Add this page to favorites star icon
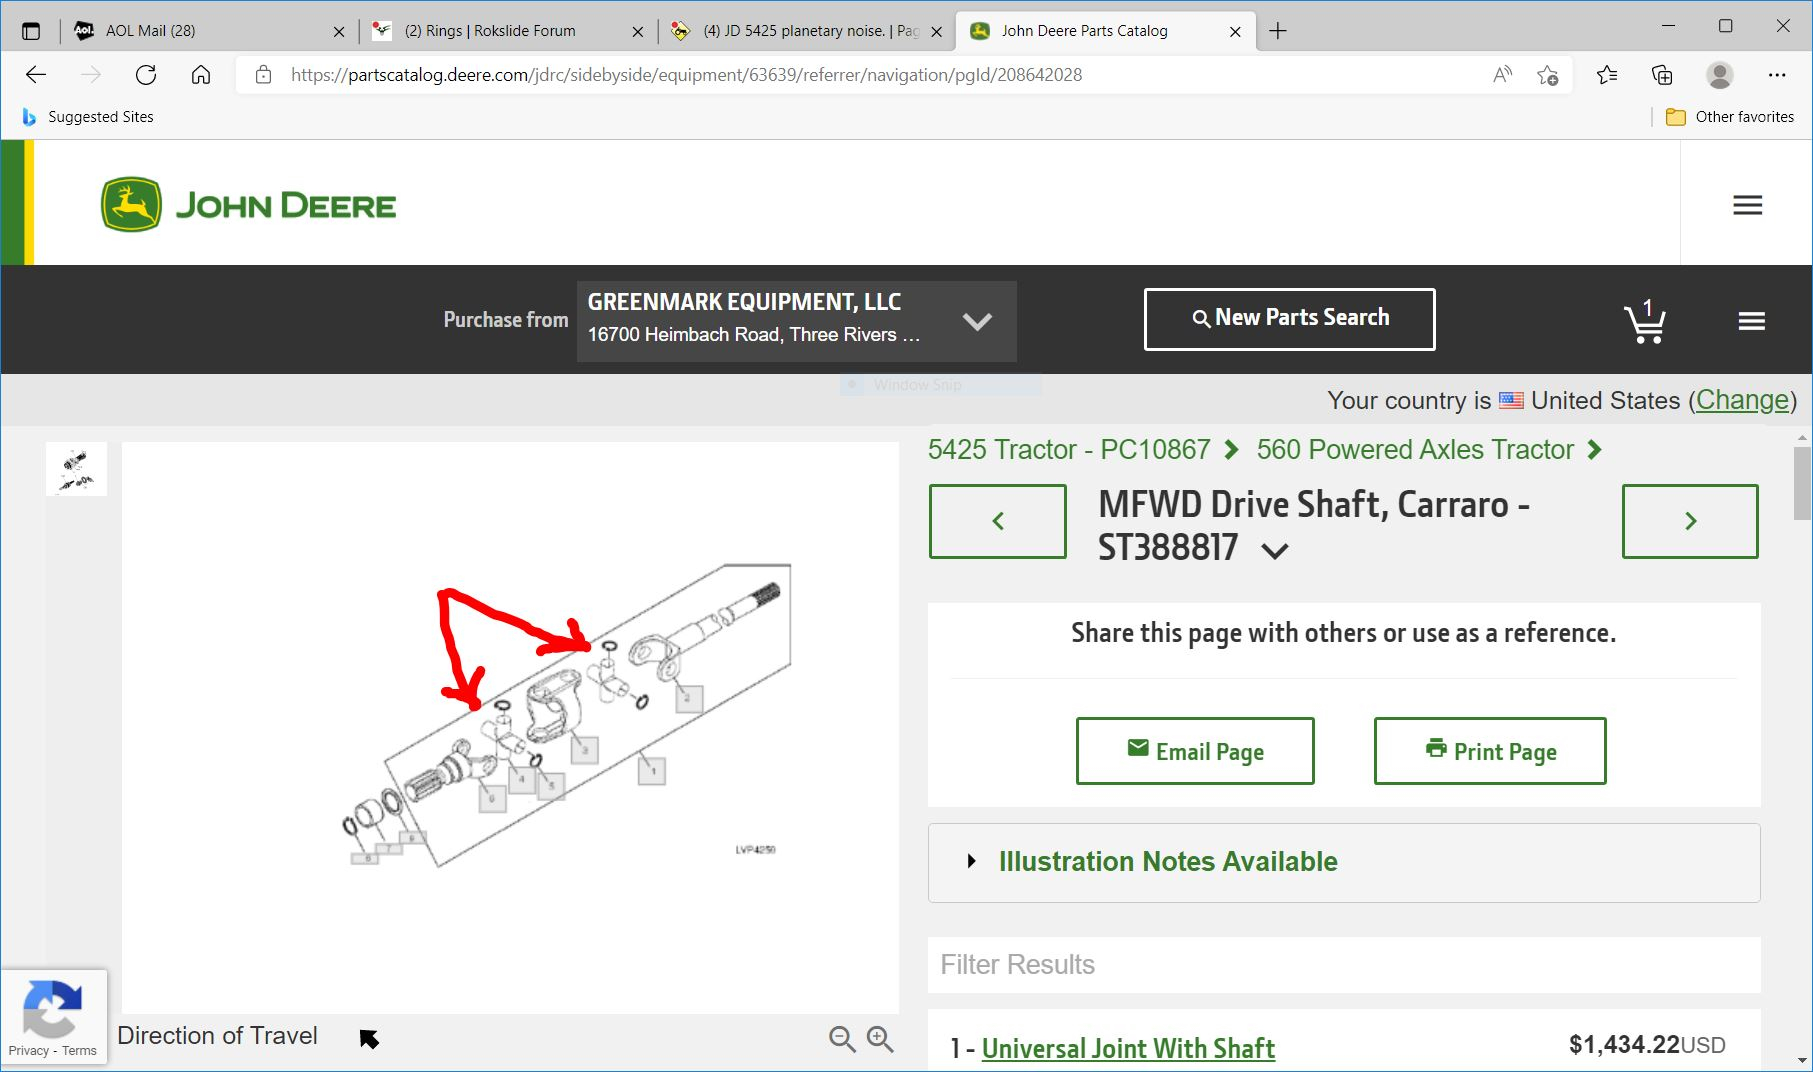 [x=1548, y=75]
